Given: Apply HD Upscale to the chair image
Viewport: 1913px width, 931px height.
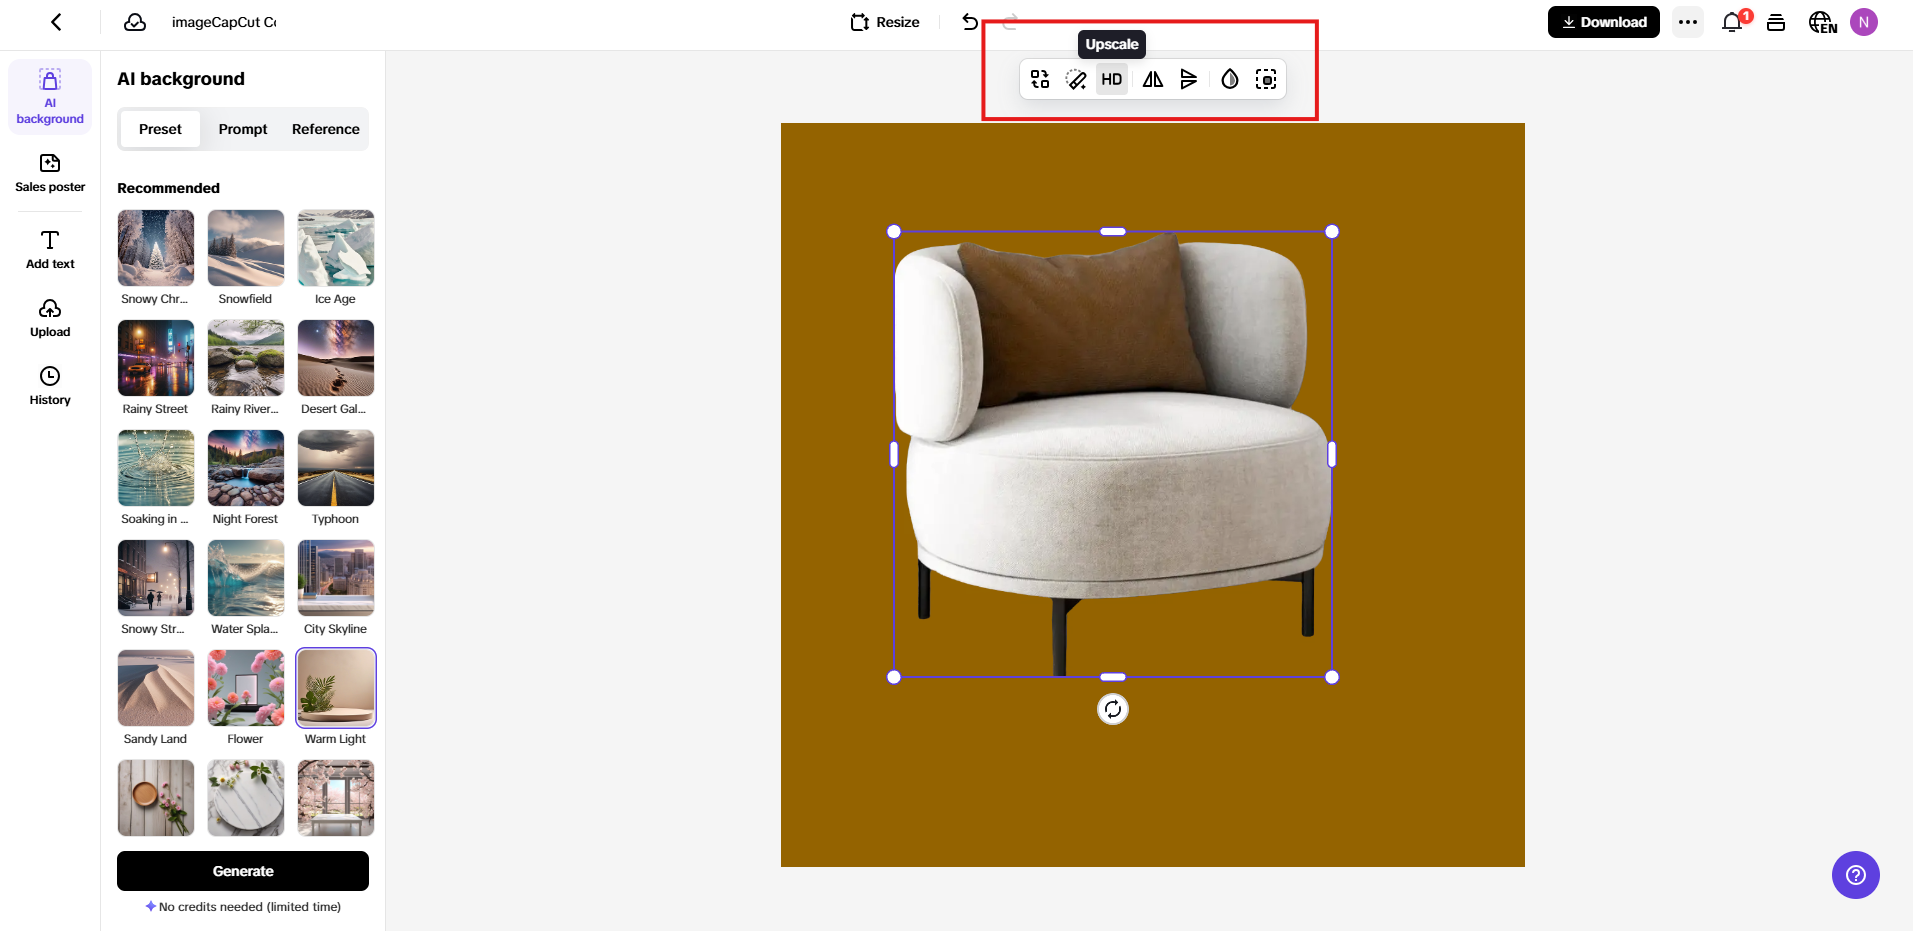Looking at the screenshot, I should click(1111, 79).
